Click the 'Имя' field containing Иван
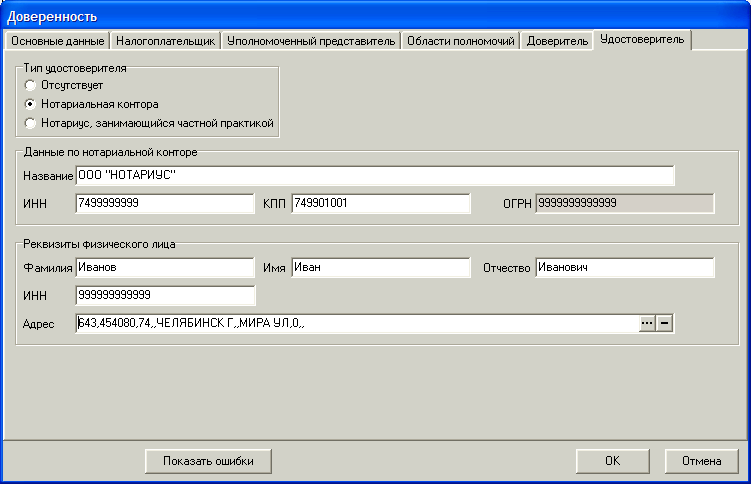Viewport: 751px width, 484px height. pyautogui.click(x=381, y=268)
